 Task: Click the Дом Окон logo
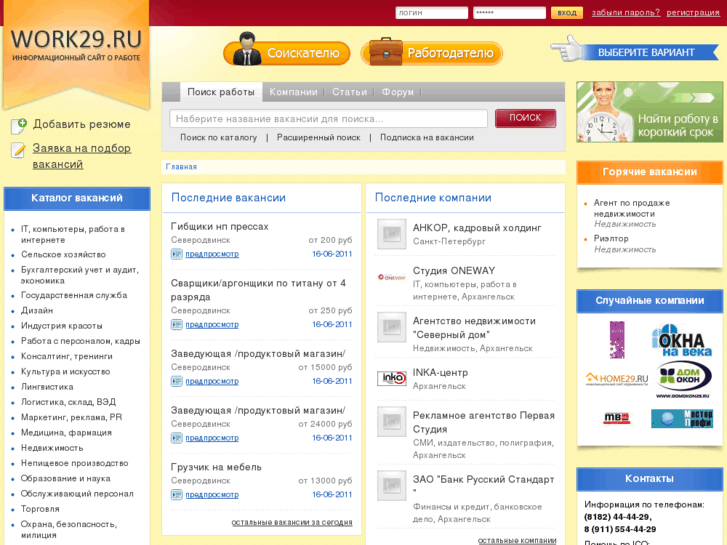[683, 379]
